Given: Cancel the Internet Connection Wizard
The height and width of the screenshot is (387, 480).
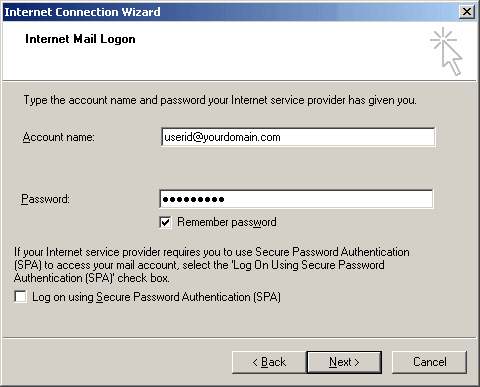Looking at the screenshot, I should (429, 362).
